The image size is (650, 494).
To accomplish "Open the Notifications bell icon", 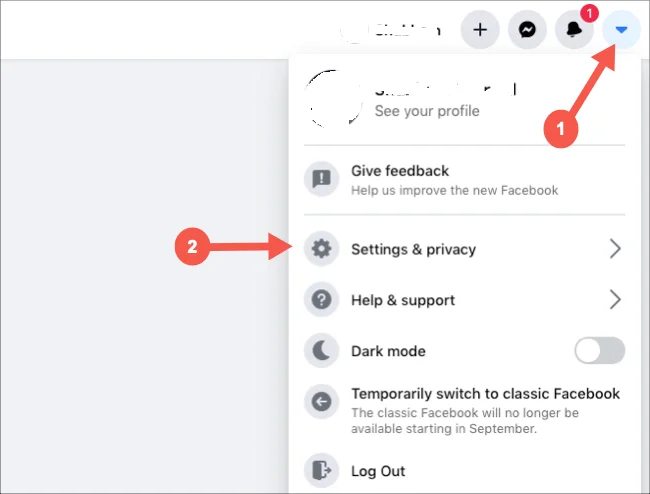I will pos(575,30).
